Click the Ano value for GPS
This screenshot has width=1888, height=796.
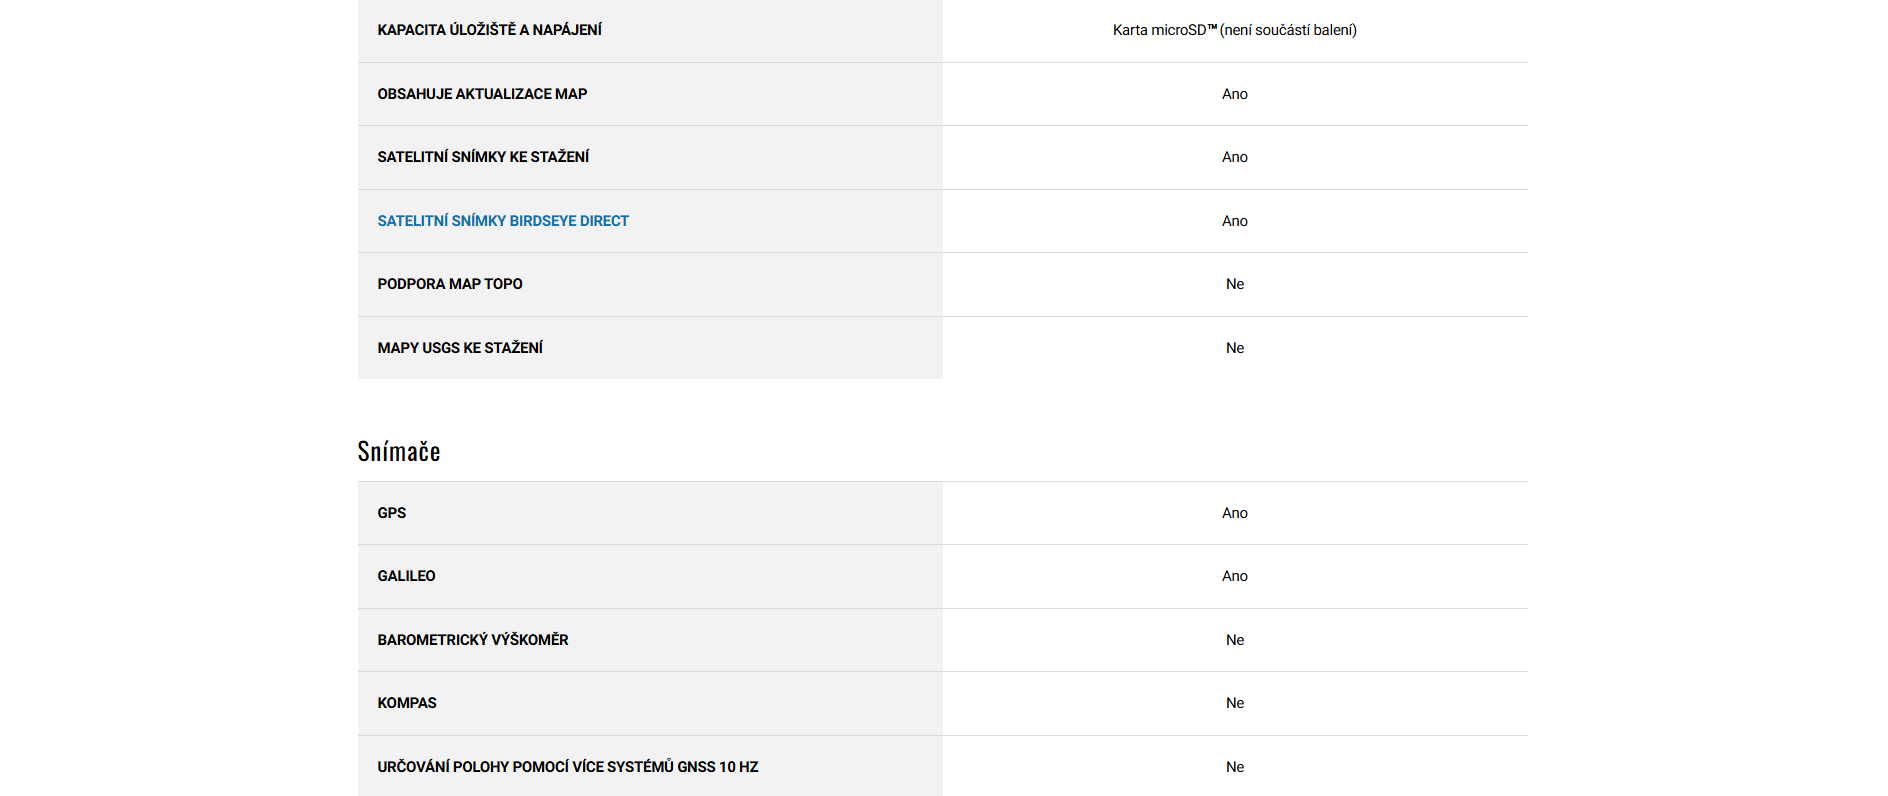coord(1235,513)
